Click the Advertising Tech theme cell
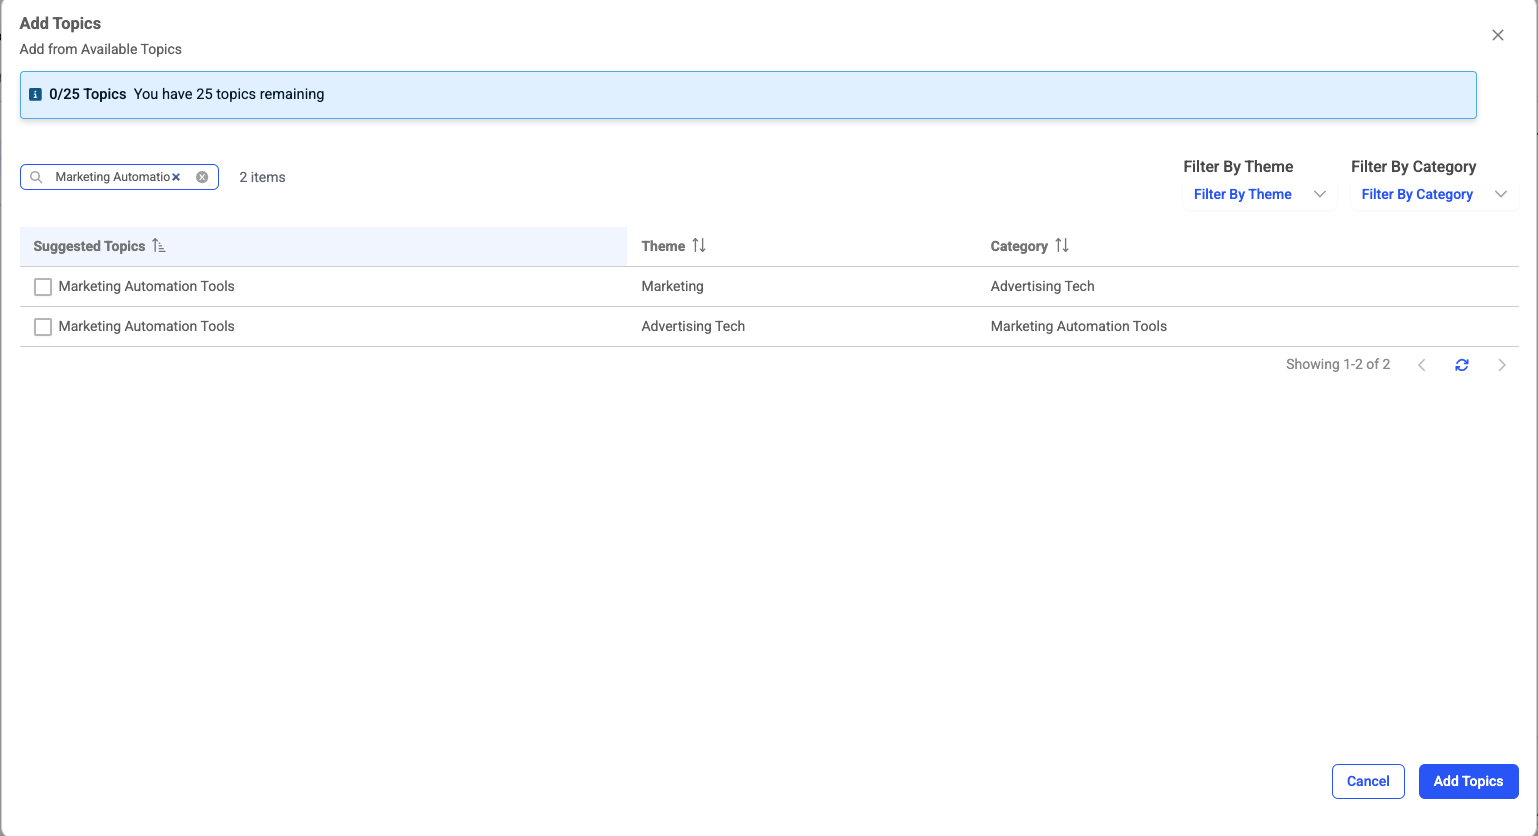The width and height of the screenshot is (1538, 836). (x=693, y=326)
